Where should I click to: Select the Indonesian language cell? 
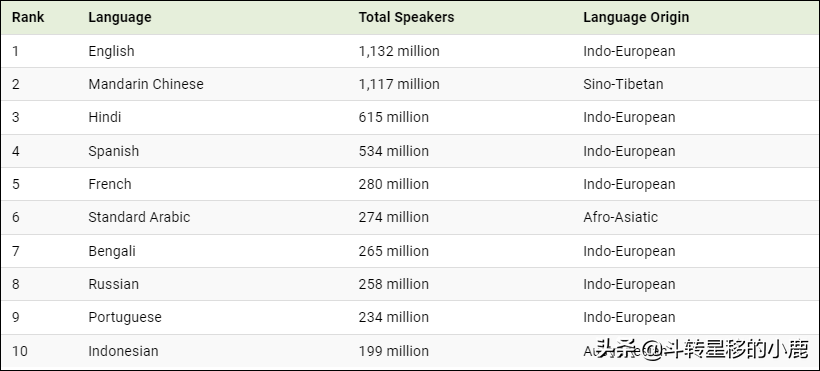tap(123, 351)
